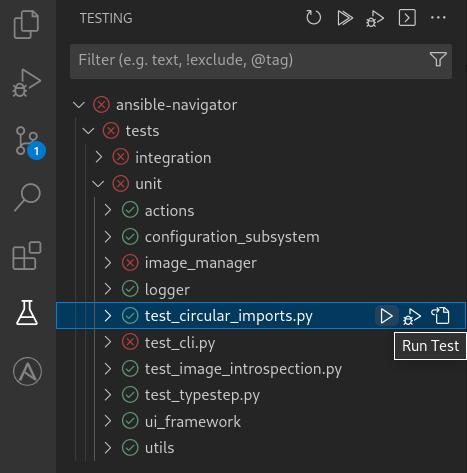Click the Refresh Tests icon

(313, 18)
